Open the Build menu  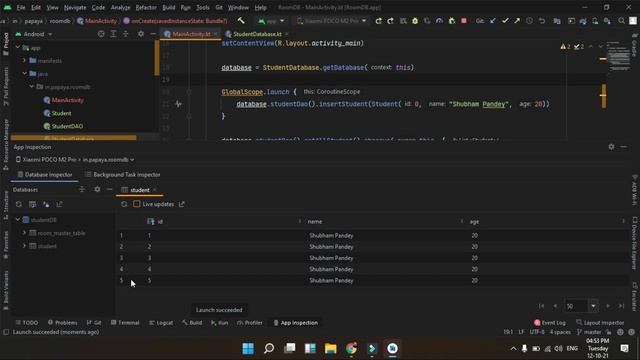[169, 7]
